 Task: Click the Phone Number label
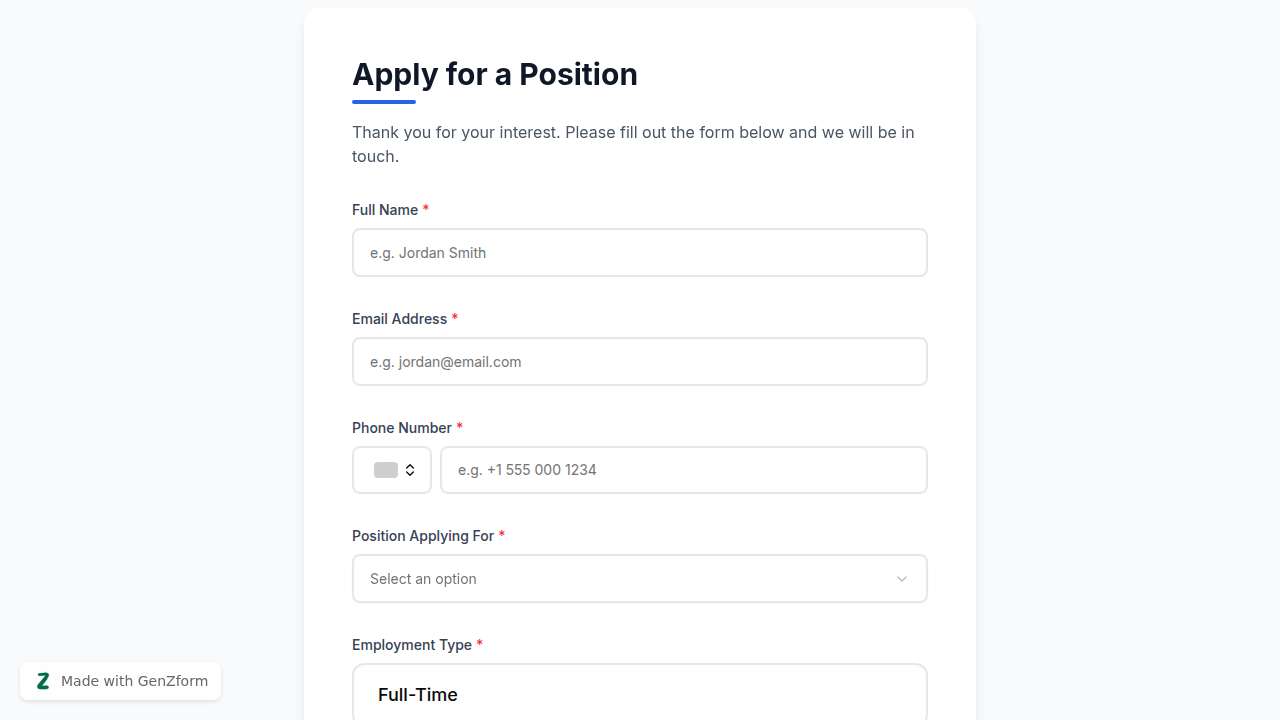pyautogui.click(x=402, y=427)
